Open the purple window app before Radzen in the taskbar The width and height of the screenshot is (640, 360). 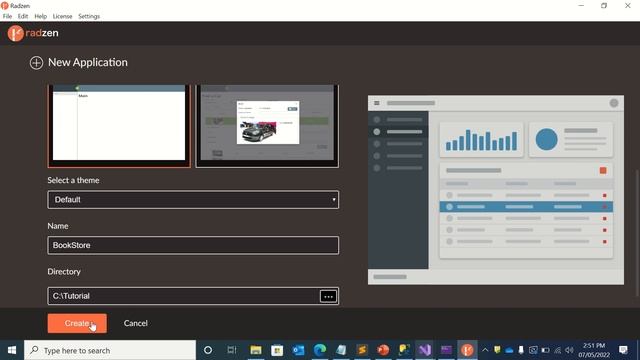446,350
